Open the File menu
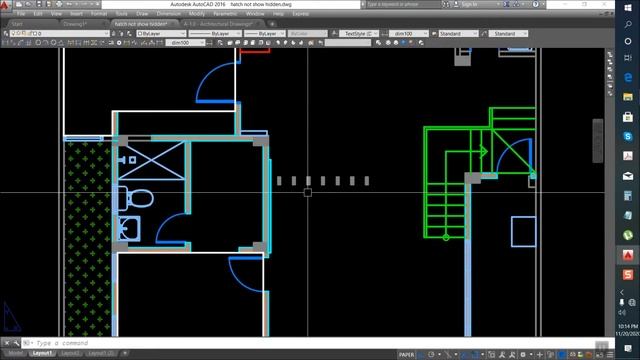The image size is (640, 360). coord(21,14)
